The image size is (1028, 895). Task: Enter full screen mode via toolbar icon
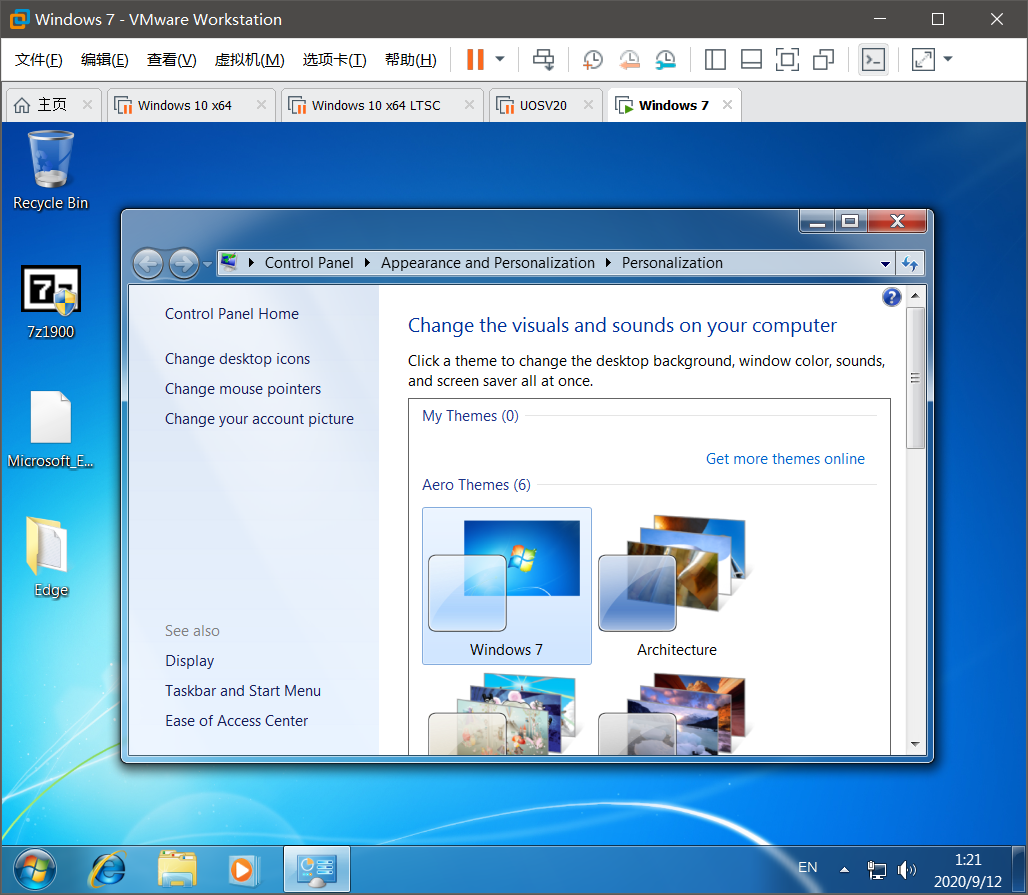[787, 60]
